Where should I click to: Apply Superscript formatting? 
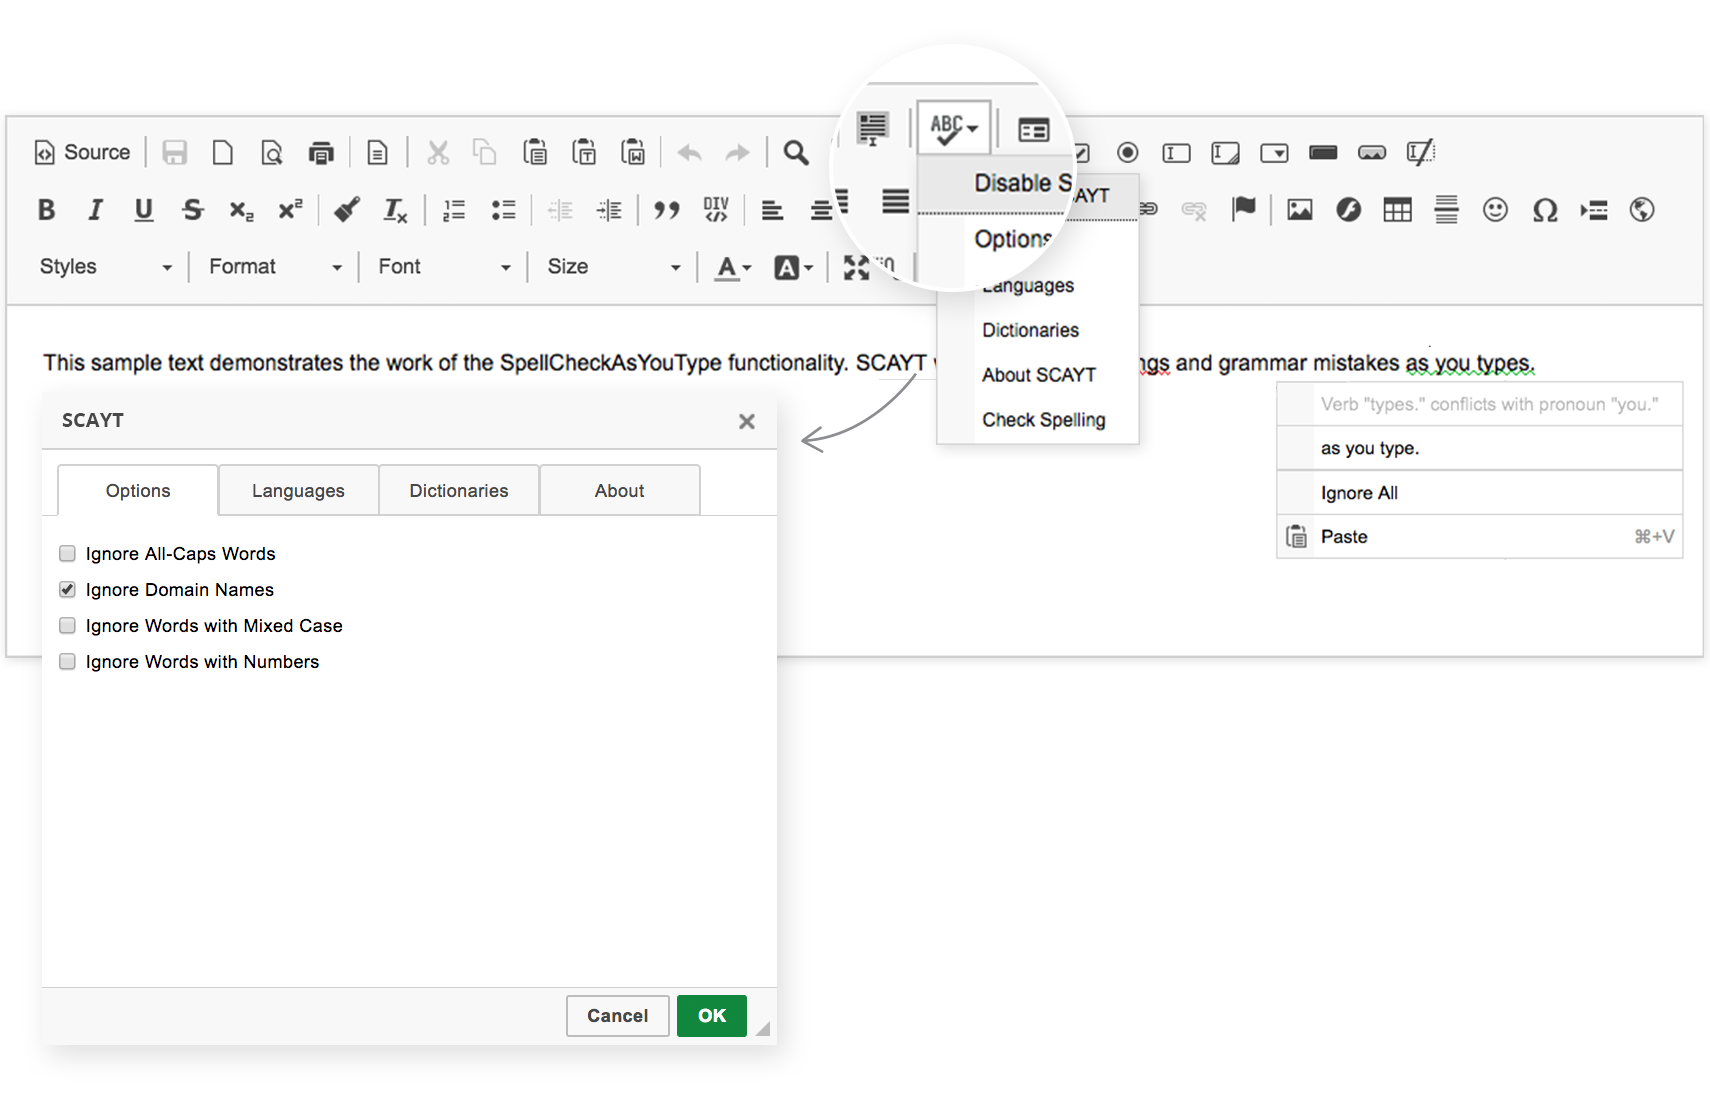coord(290,210)
